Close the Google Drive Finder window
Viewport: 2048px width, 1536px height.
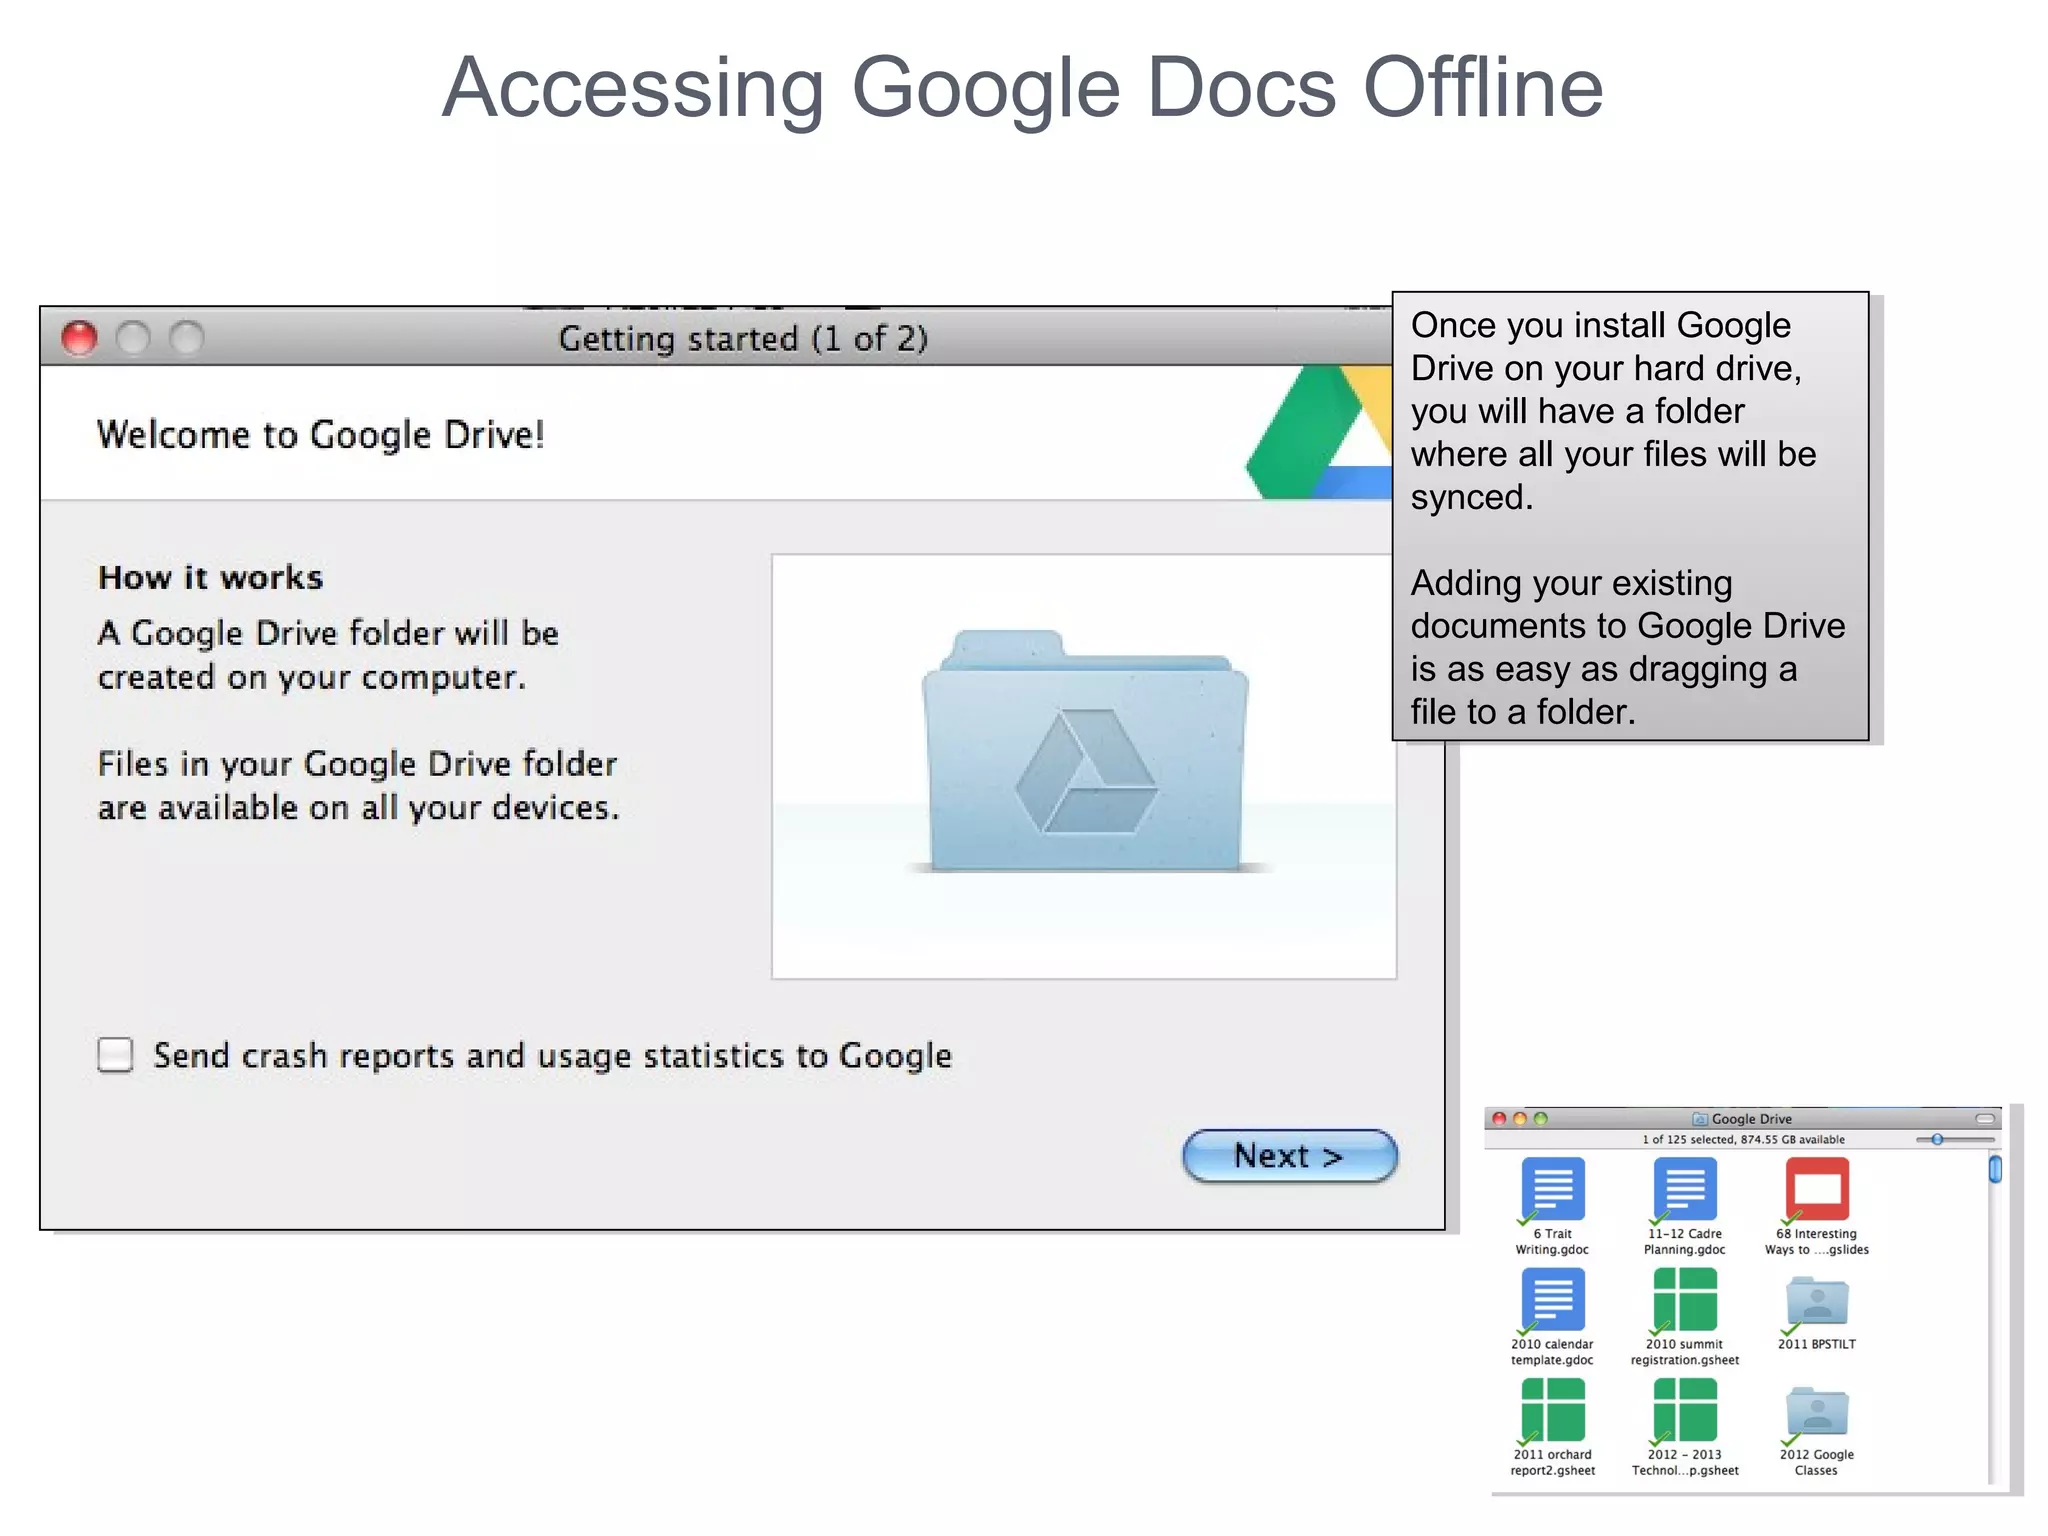[x=1500, y=1119]
